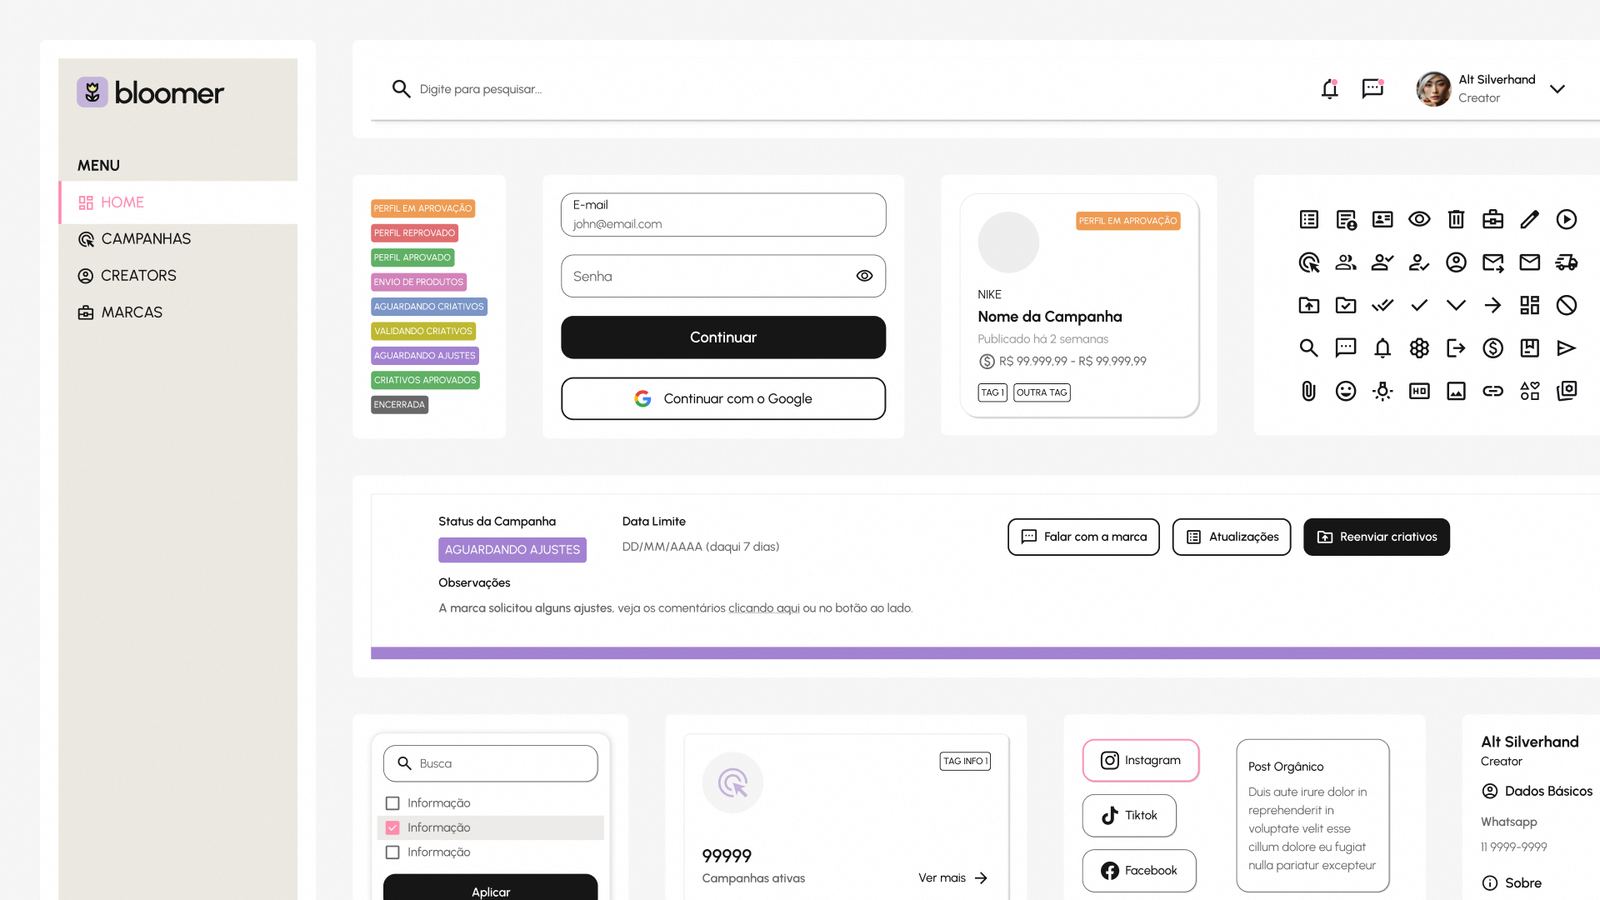Click the dollar coin icon
1600x900 pixels.
point(1493,348)
